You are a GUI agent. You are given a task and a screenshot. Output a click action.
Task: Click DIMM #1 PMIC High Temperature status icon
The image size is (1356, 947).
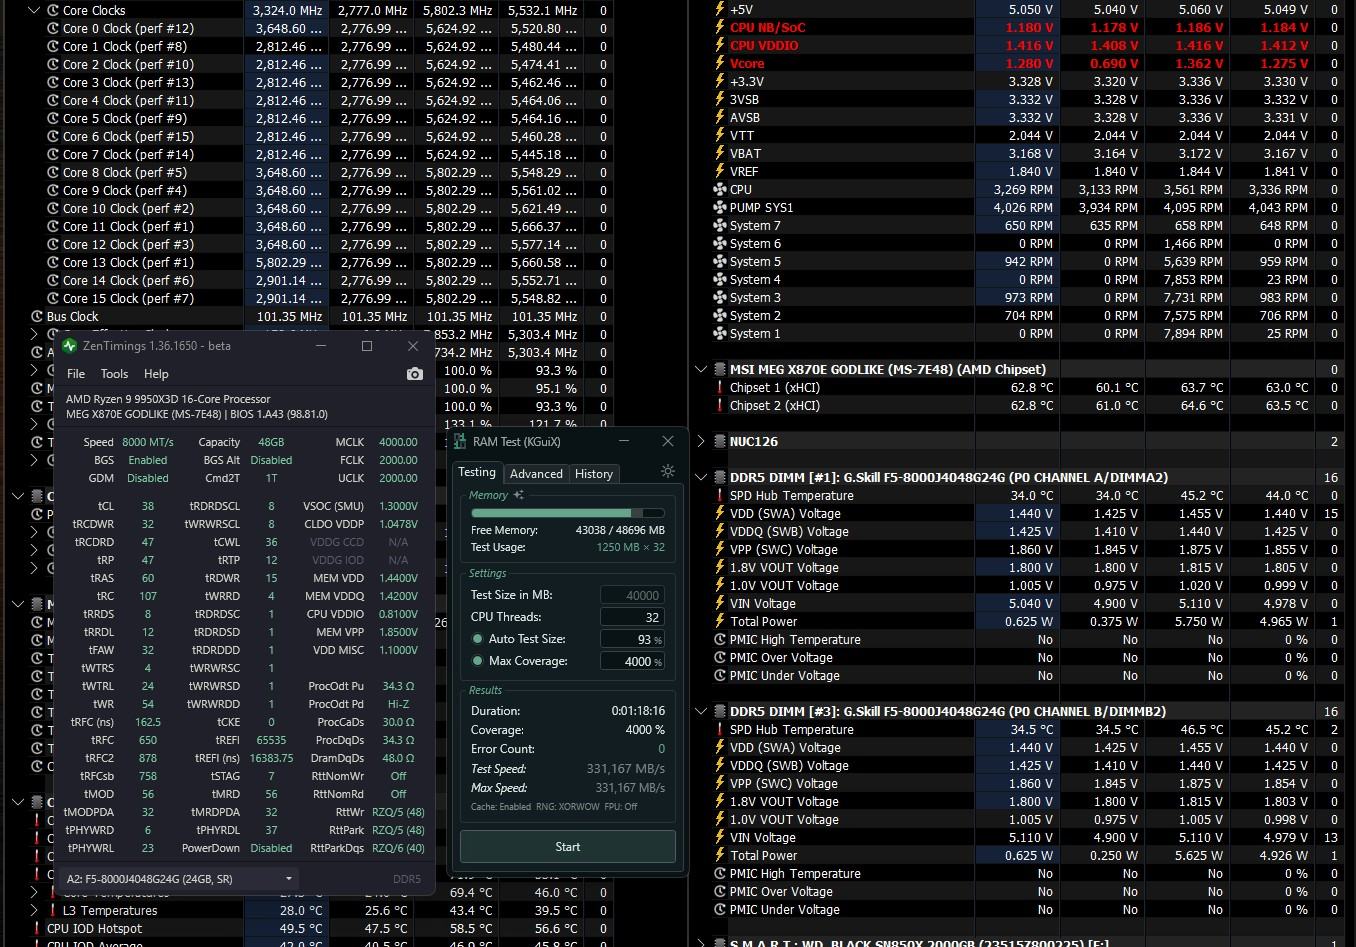click(x=719, y=640)
